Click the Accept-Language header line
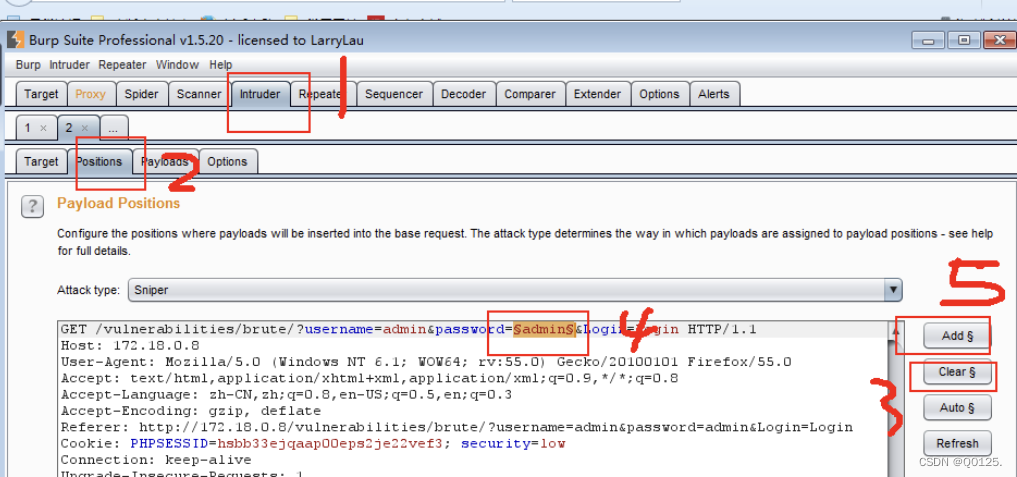Image resolution: width=1017 pixels, height=477 pixels. coord(286,395)
